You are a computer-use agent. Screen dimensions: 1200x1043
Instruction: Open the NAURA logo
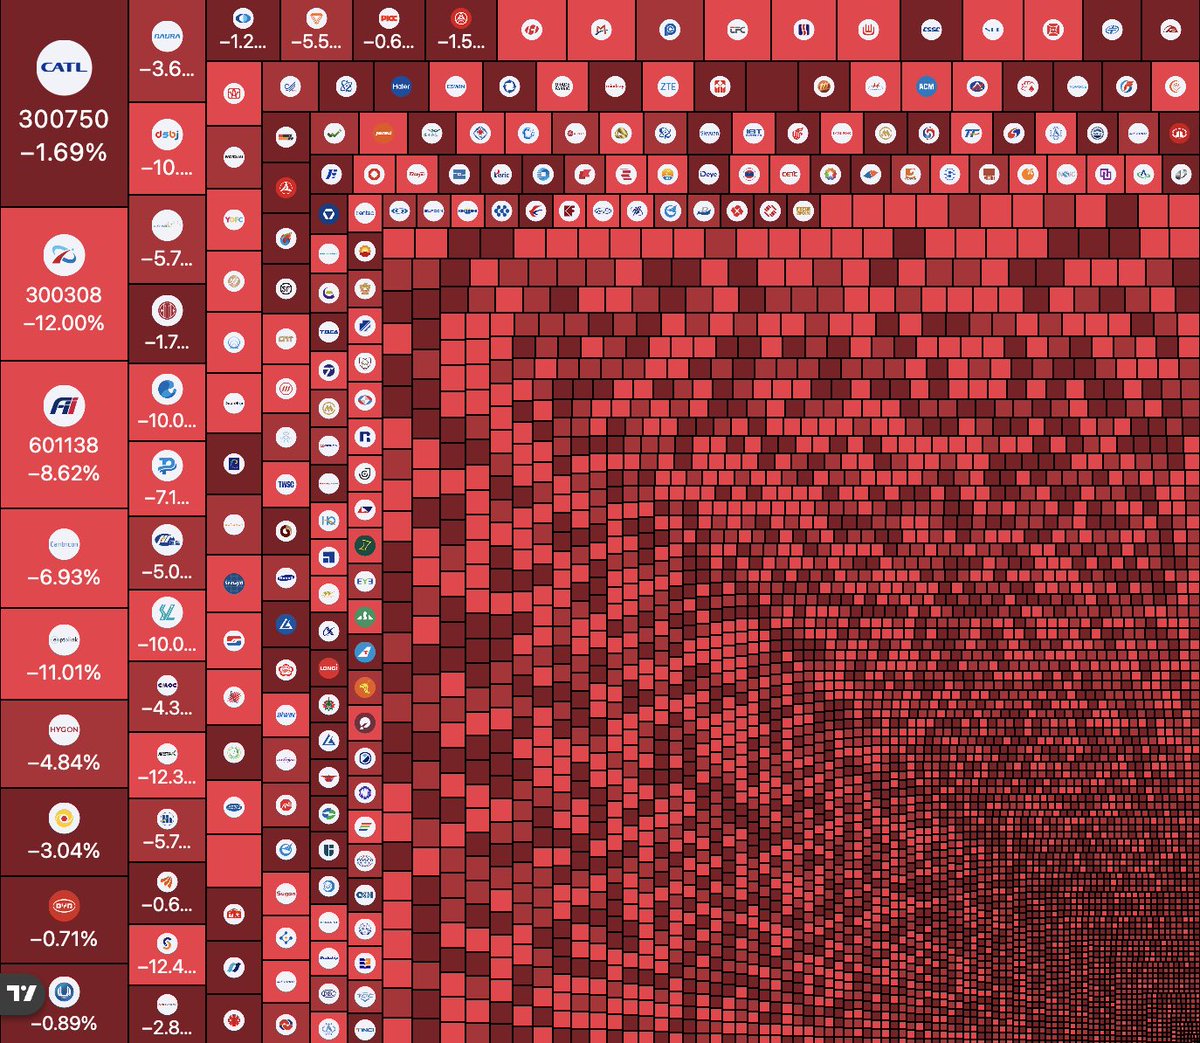click(x=167, y=37)
